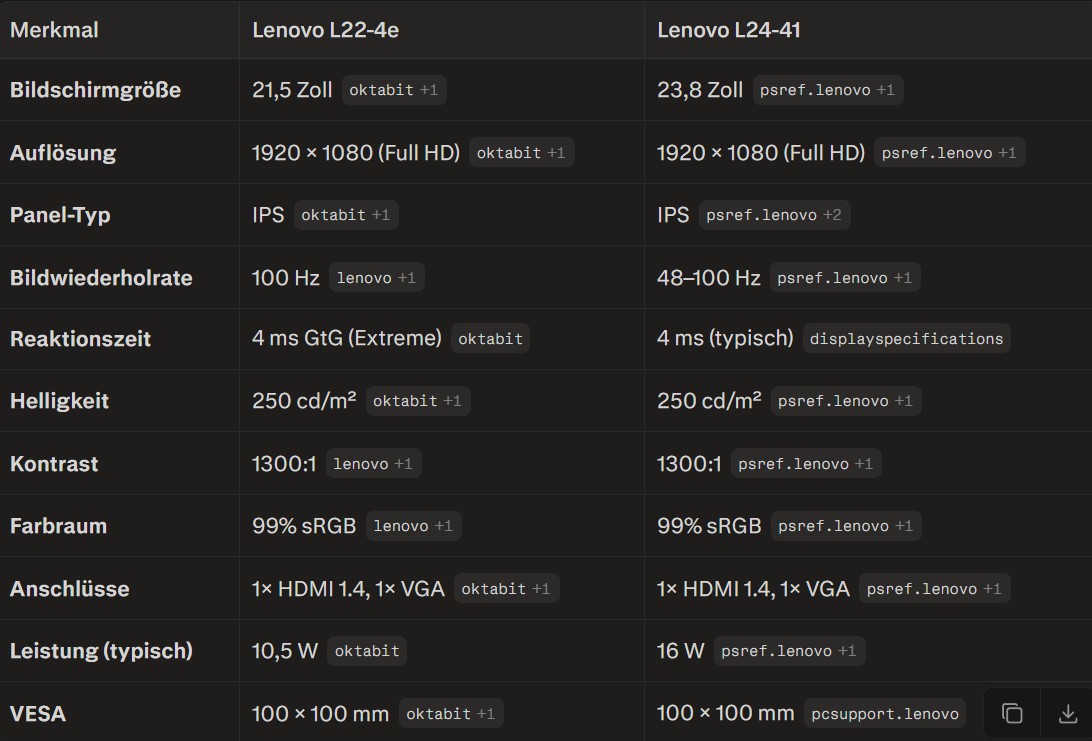Viewport: 1092px width, 741px height.
Task: Open oktabit chip in Panel-Typ row
Action: pyautogui.click(x=346, y=214)
